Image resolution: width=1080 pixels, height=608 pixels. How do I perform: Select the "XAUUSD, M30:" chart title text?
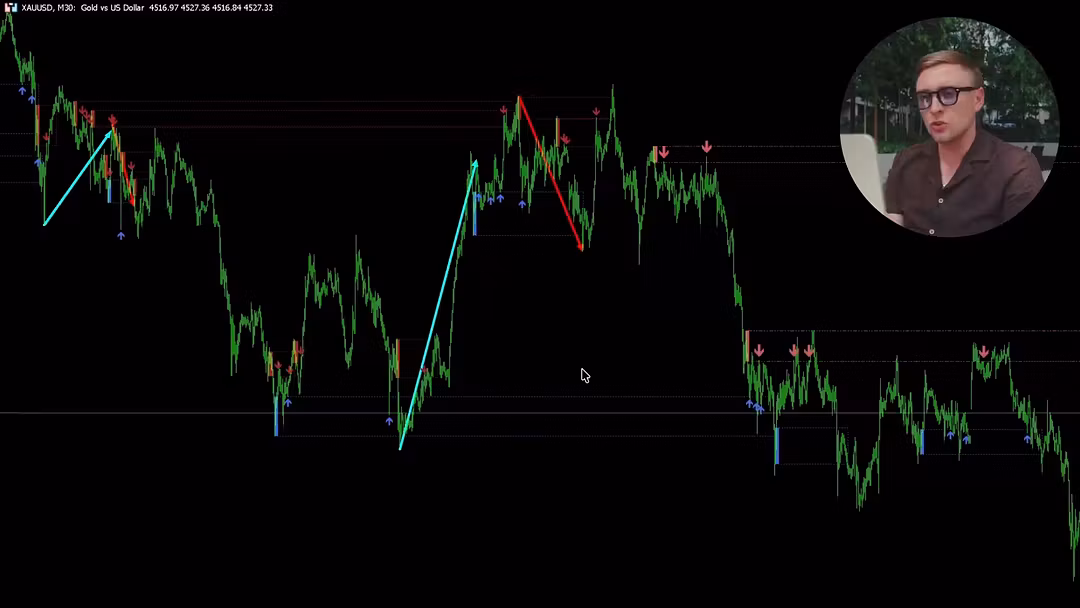[x=48, y=8]
